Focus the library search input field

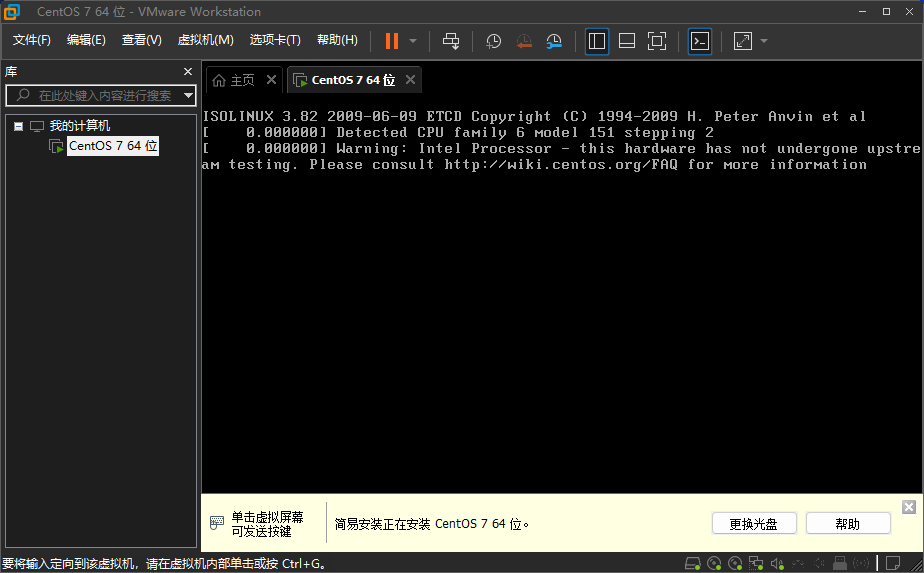pyautogui.click(x=99, y=95)
